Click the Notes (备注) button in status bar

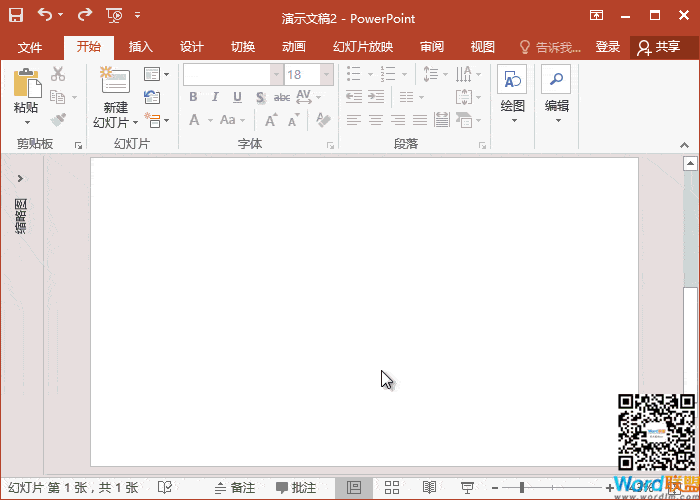coord(234,488)
